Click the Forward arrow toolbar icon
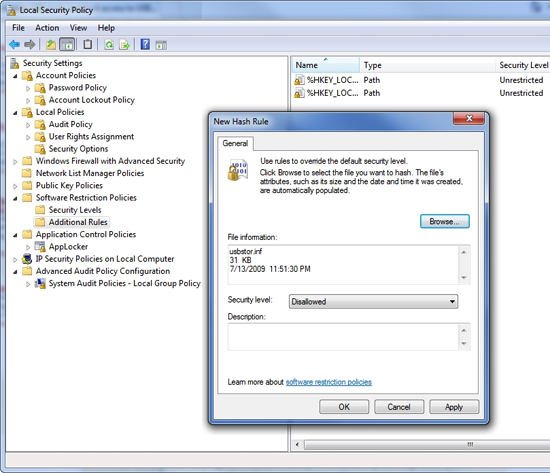 click(30, 45)
